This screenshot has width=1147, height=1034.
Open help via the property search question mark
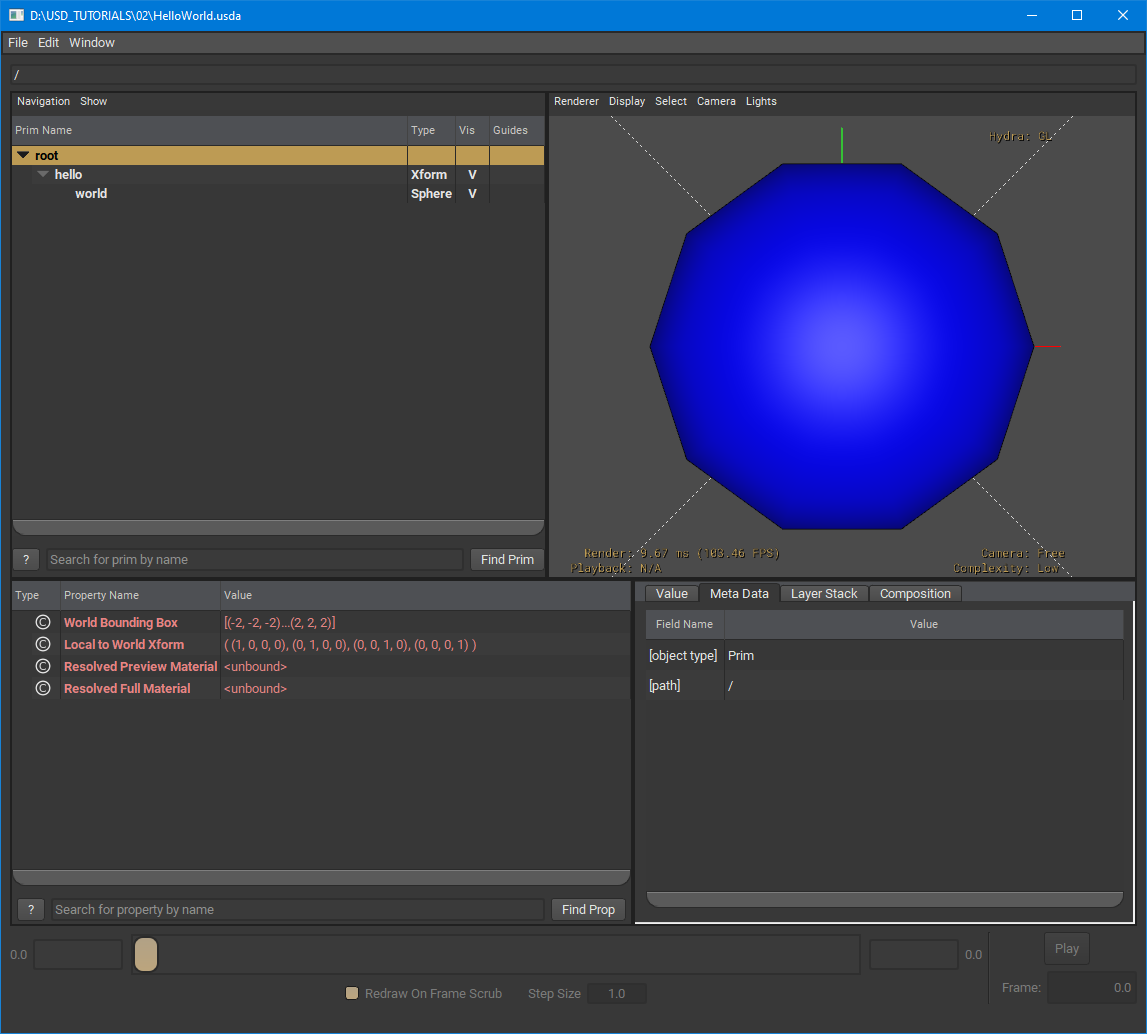pos(30,909)
